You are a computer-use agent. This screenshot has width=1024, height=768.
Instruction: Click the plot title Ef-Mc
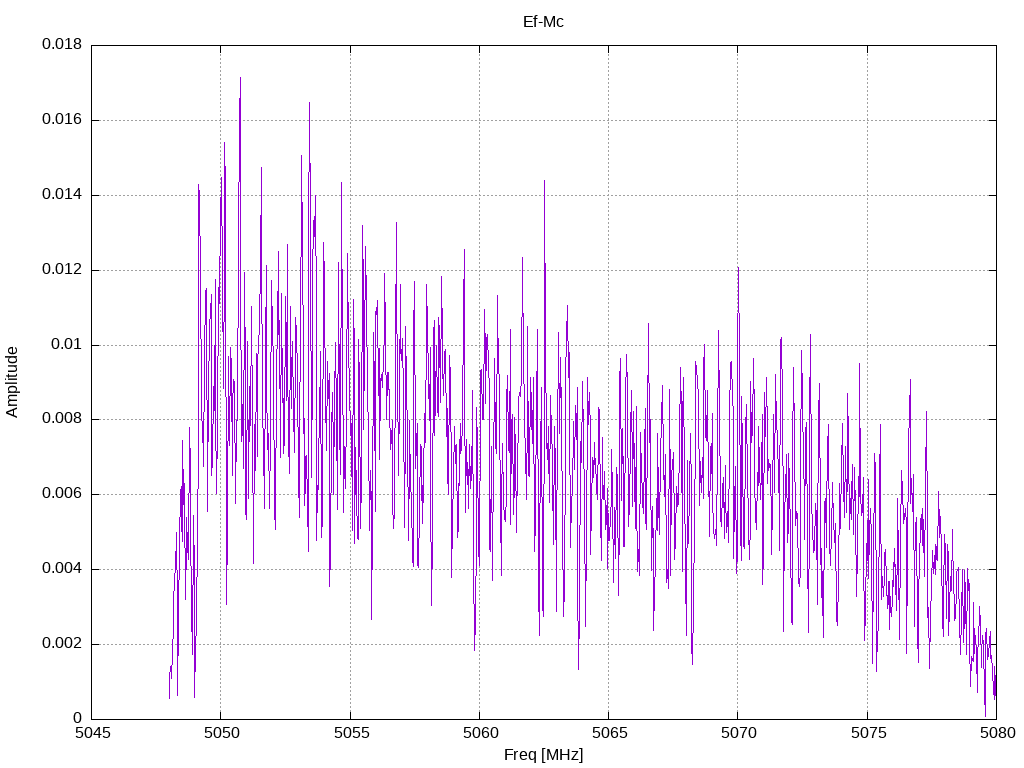click(543, 22)
